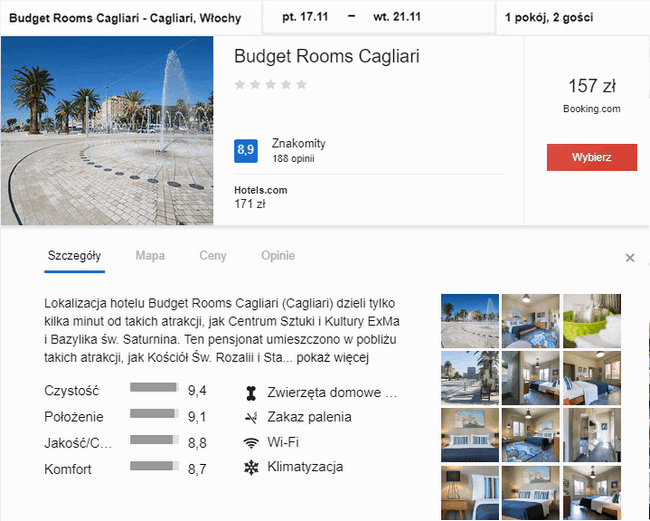The image size is (650, 521).
Task: Open the green pillow room thumbnail
Action: [x=591, y=320]
